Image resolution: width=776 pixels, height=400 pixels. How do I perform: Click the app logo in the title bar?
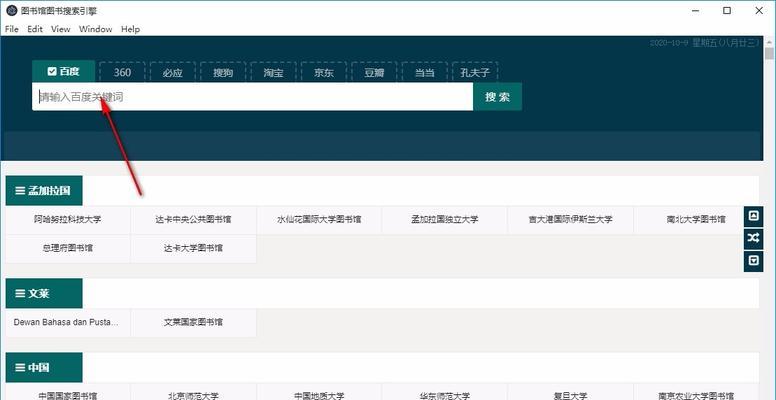point(11,10)
